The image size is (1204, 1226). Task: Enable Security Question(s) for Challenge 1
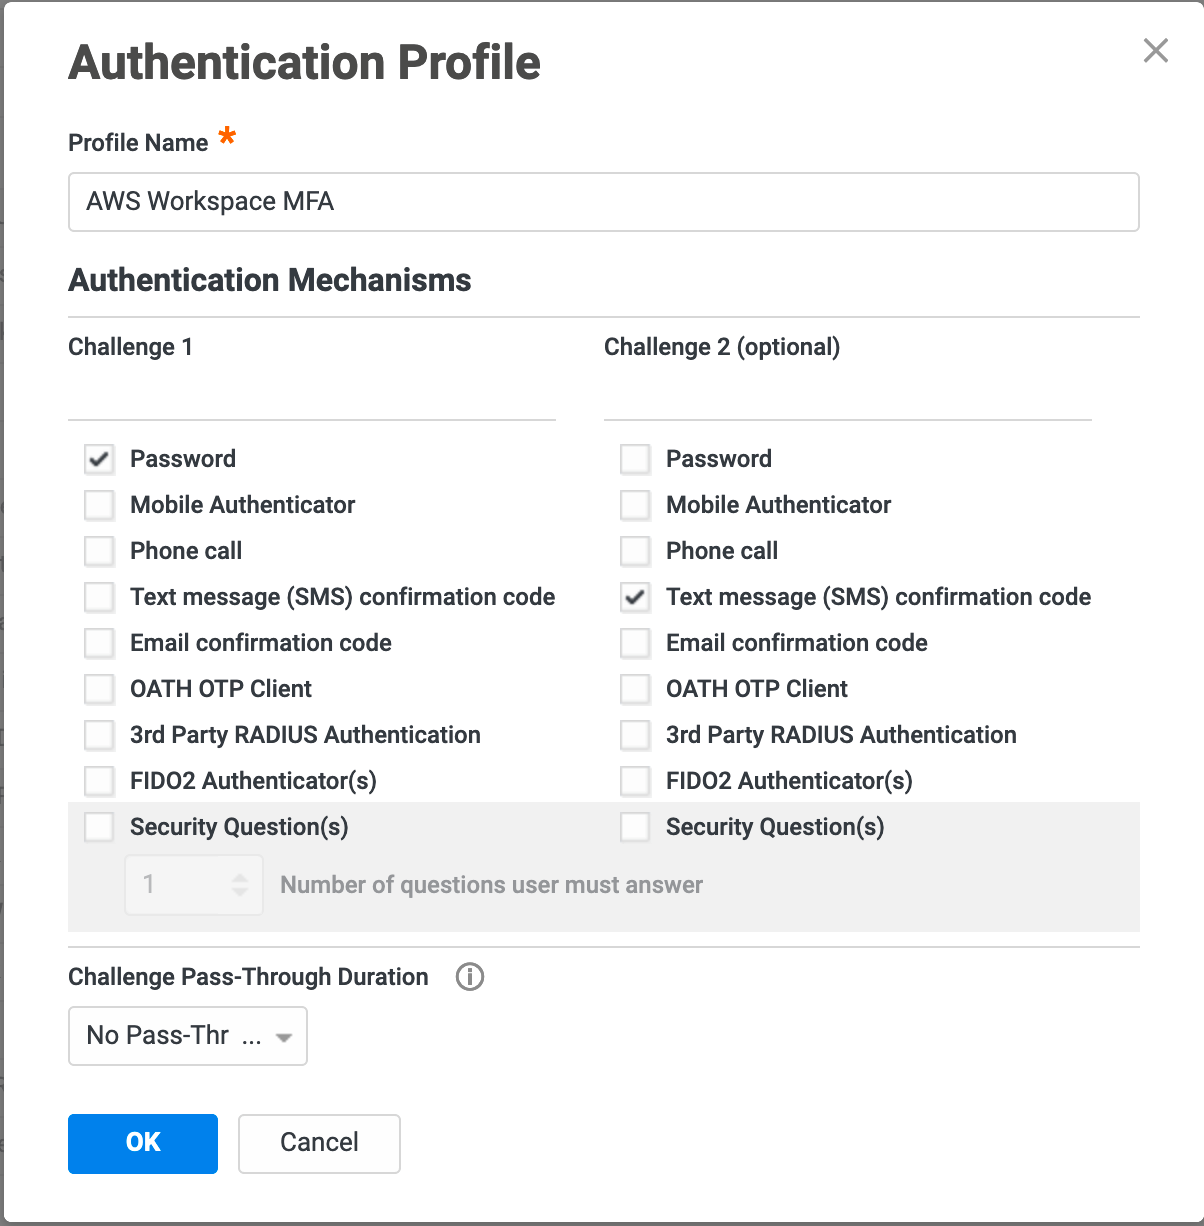click(99, 827)
